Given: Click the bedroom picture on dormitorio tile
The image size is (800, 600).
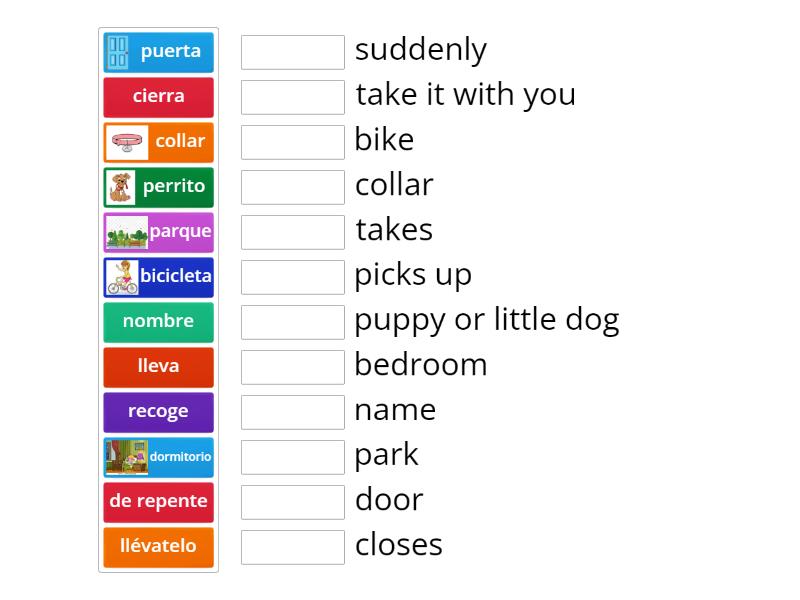Looking at the screenshot, I should tap(126, 457).
